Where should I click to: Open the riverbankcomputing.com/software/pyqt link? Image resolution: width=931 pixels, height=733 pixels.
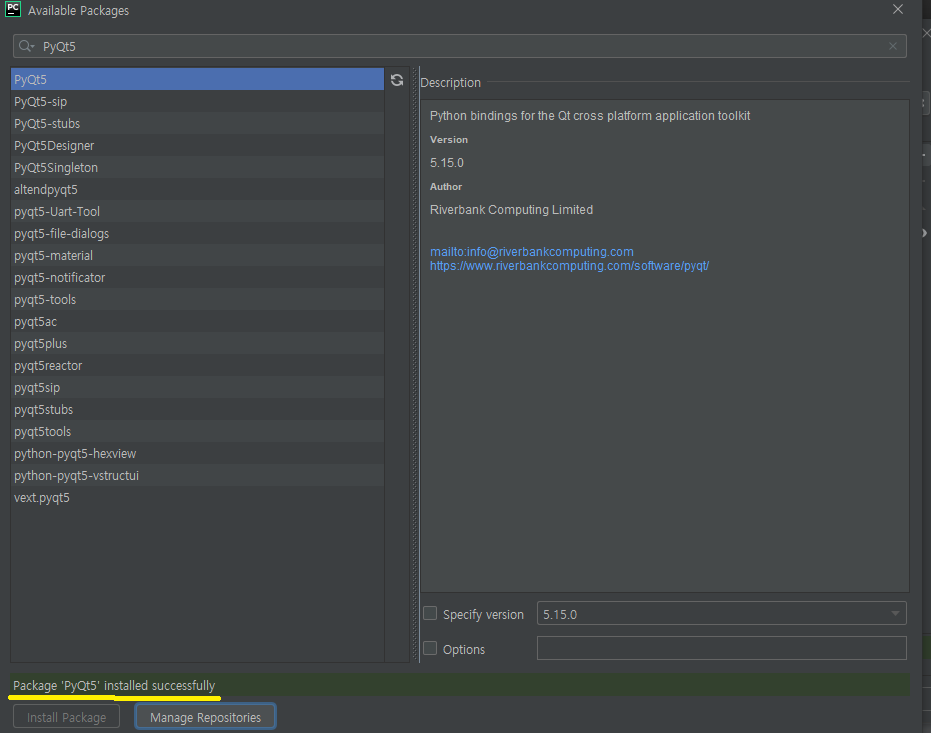(x=569, y=266)
